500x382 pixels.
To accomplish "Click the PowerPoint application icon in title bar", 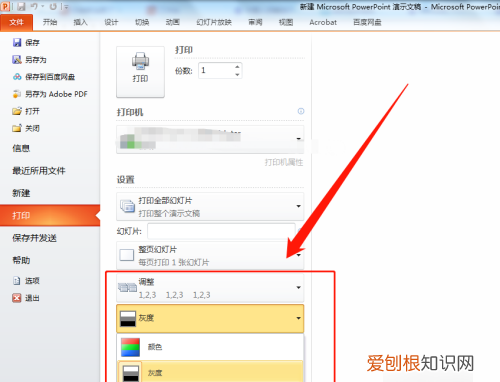I will (x=5, y=6).
